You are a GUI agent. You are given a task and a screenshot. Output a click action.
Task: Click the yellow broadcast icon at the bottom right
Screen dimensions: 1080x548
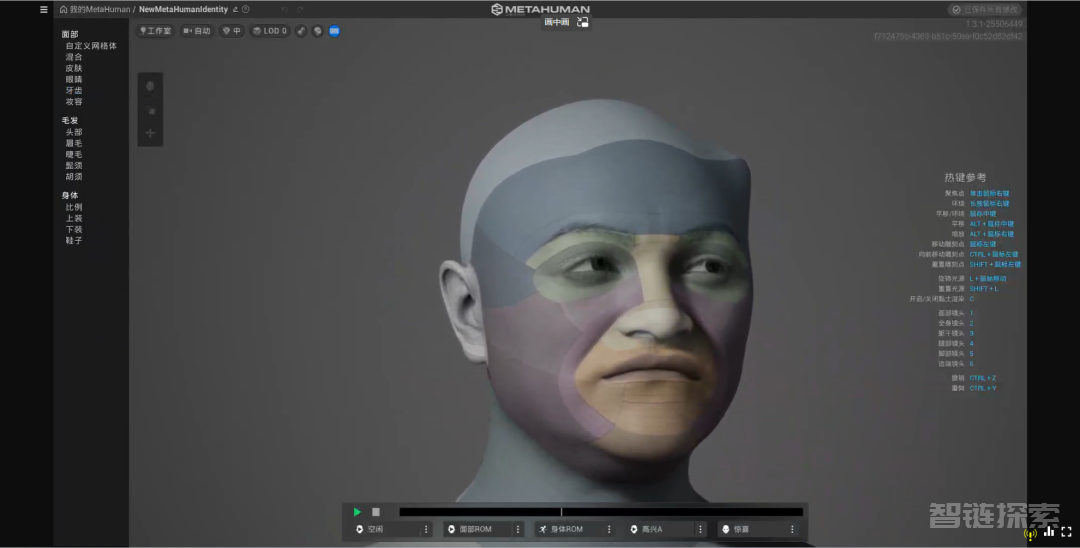click(x=1031, y=533)
